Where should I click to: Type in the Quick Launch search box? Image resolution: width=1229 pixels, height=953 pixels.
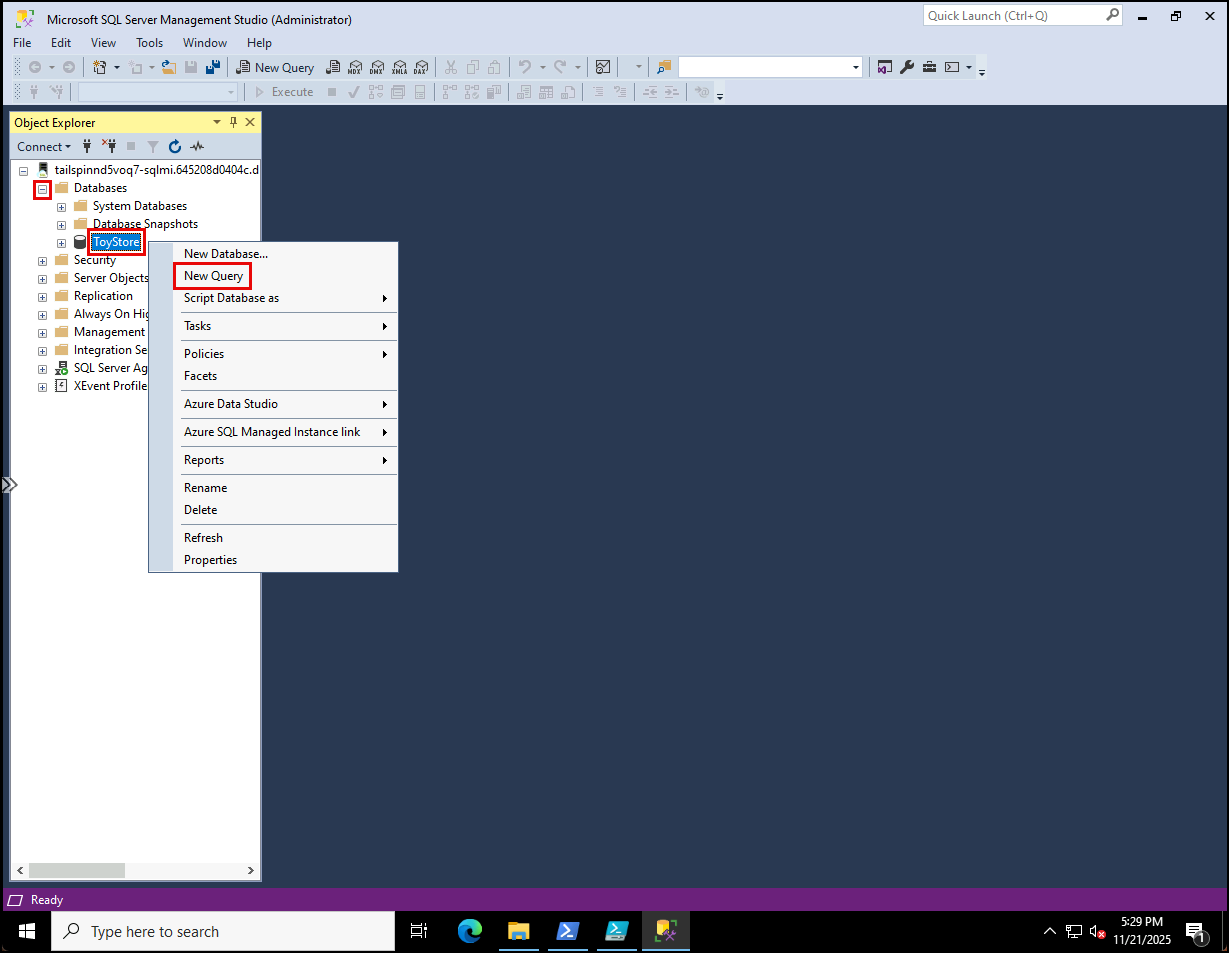point(1015,15)
